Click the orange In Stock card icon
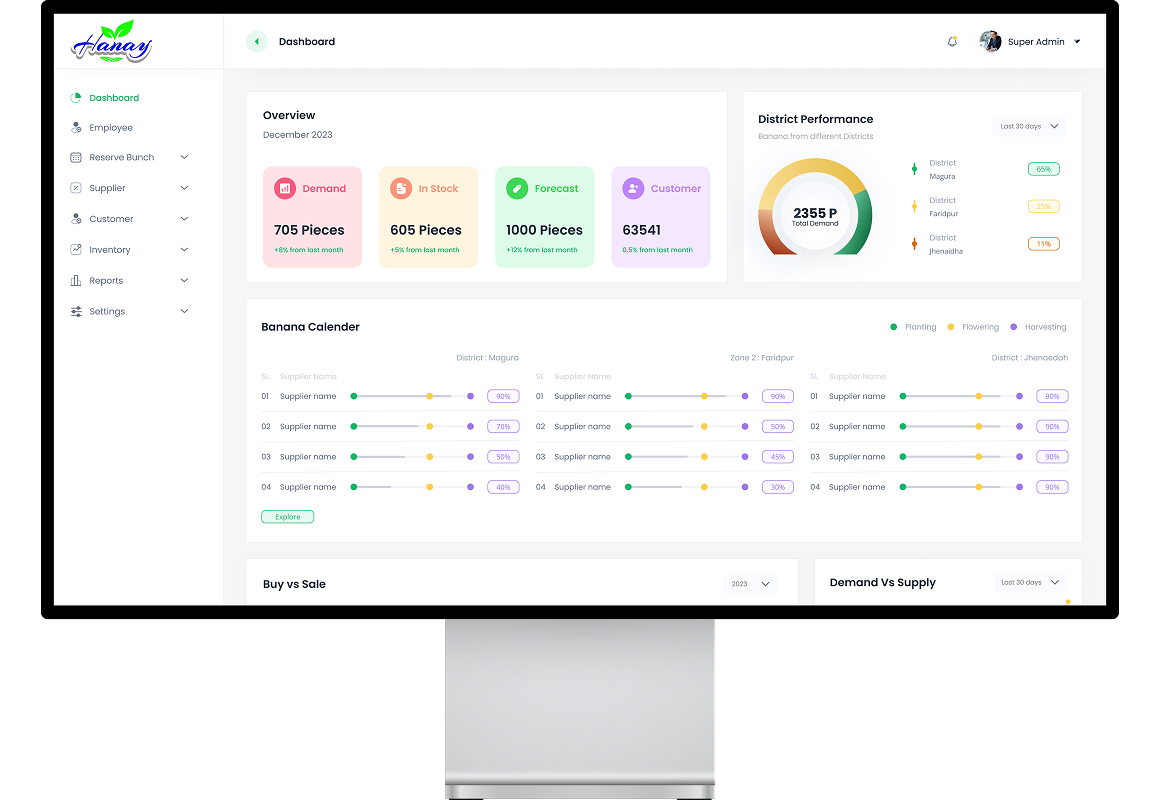The image size is (1160, 800). click(401, 188)
